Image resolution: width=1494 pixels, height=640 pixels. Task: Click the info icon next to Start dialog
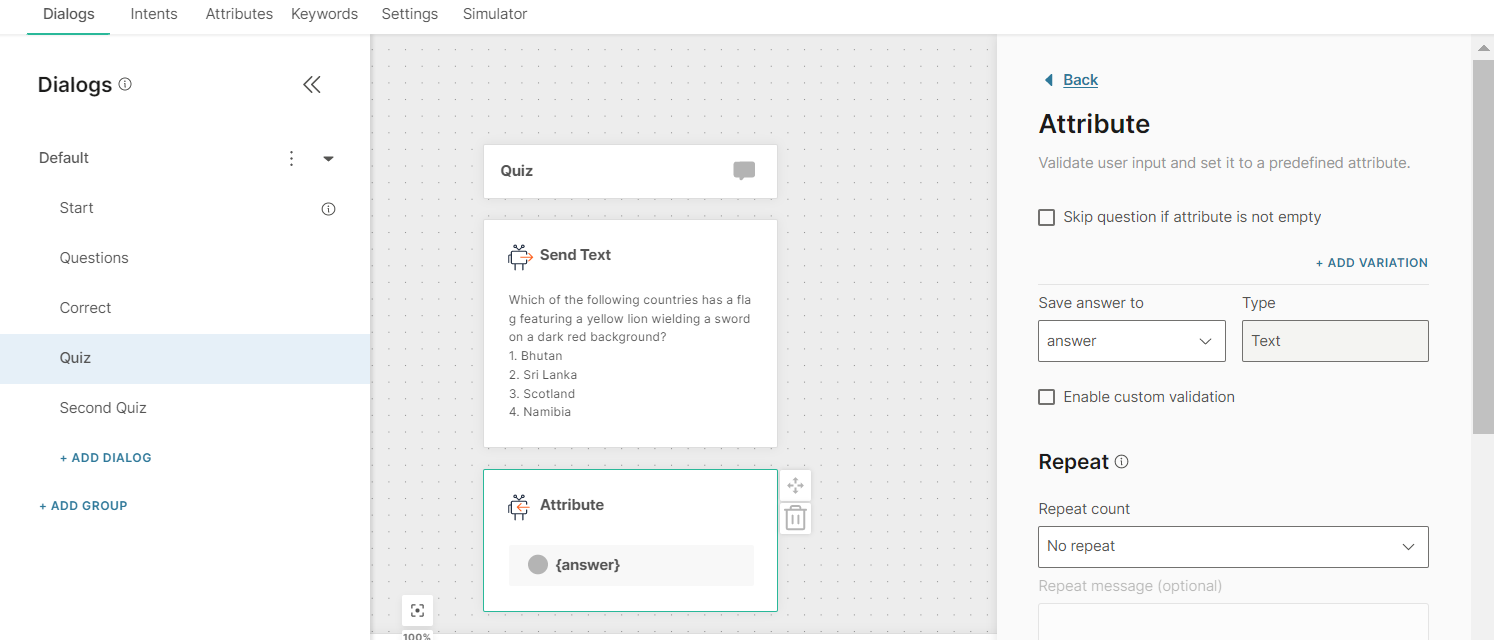(328, 209)
